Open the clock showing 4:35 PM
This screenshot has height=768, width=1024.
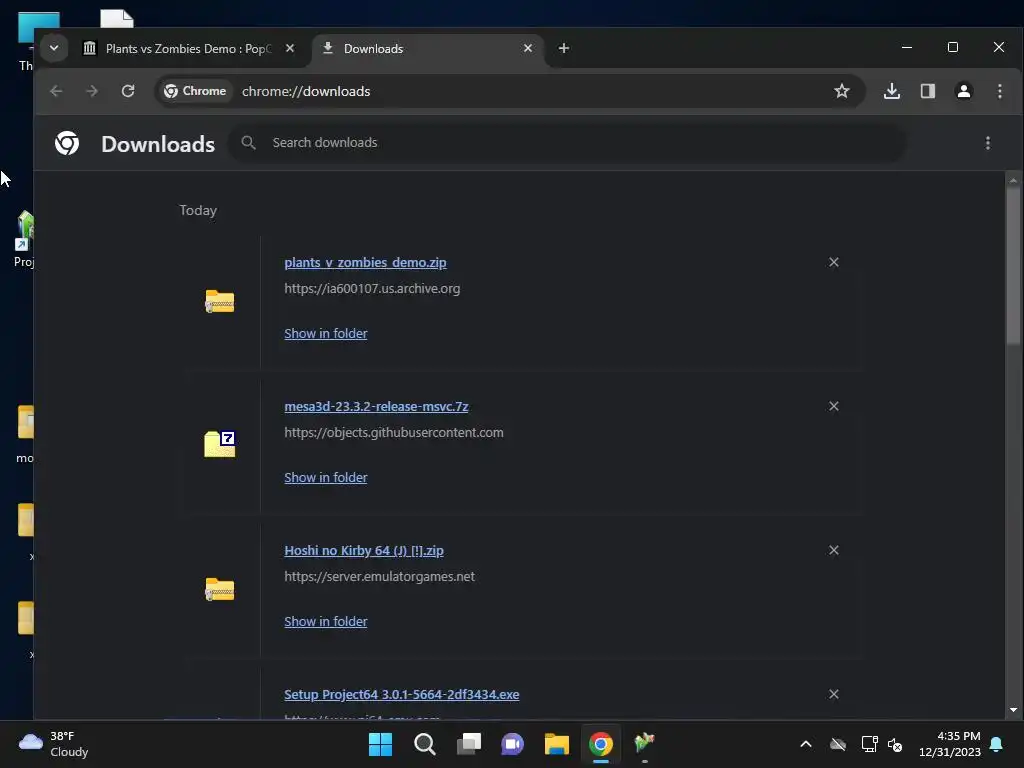pos(950,744)
